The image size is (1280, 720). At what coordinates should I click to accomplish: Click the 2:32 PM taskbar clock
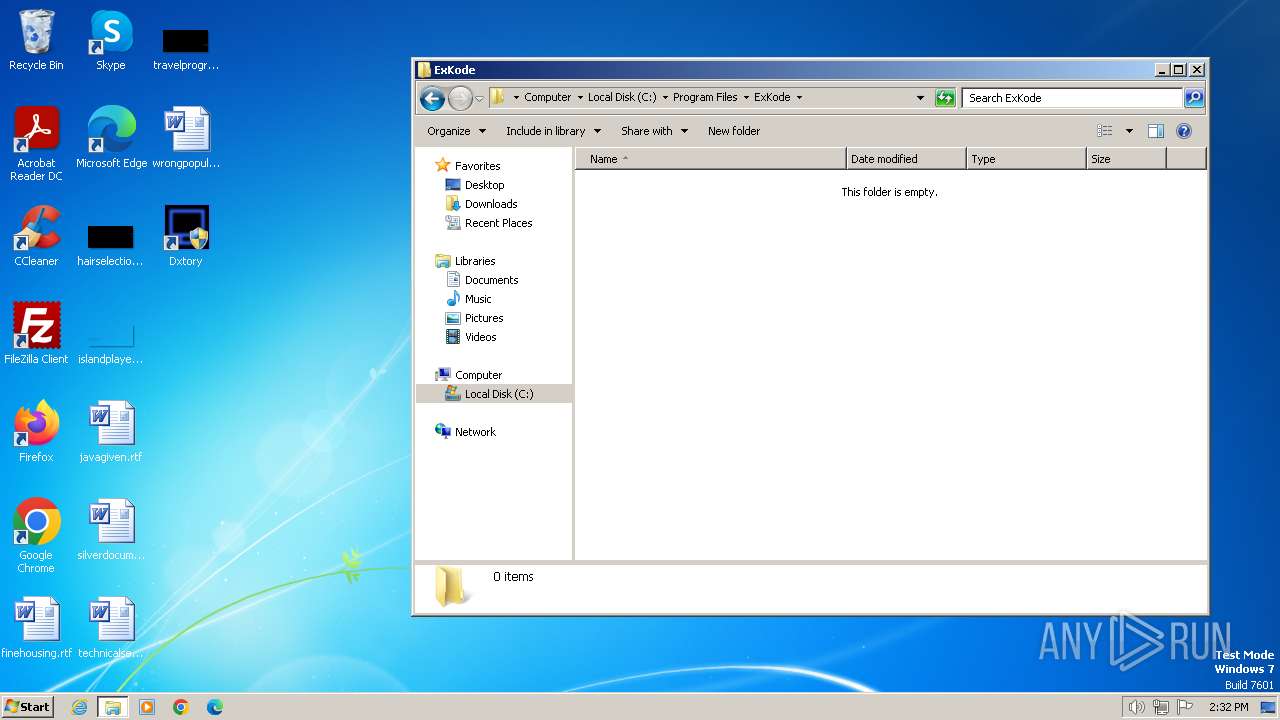(x=1228, y=707)
